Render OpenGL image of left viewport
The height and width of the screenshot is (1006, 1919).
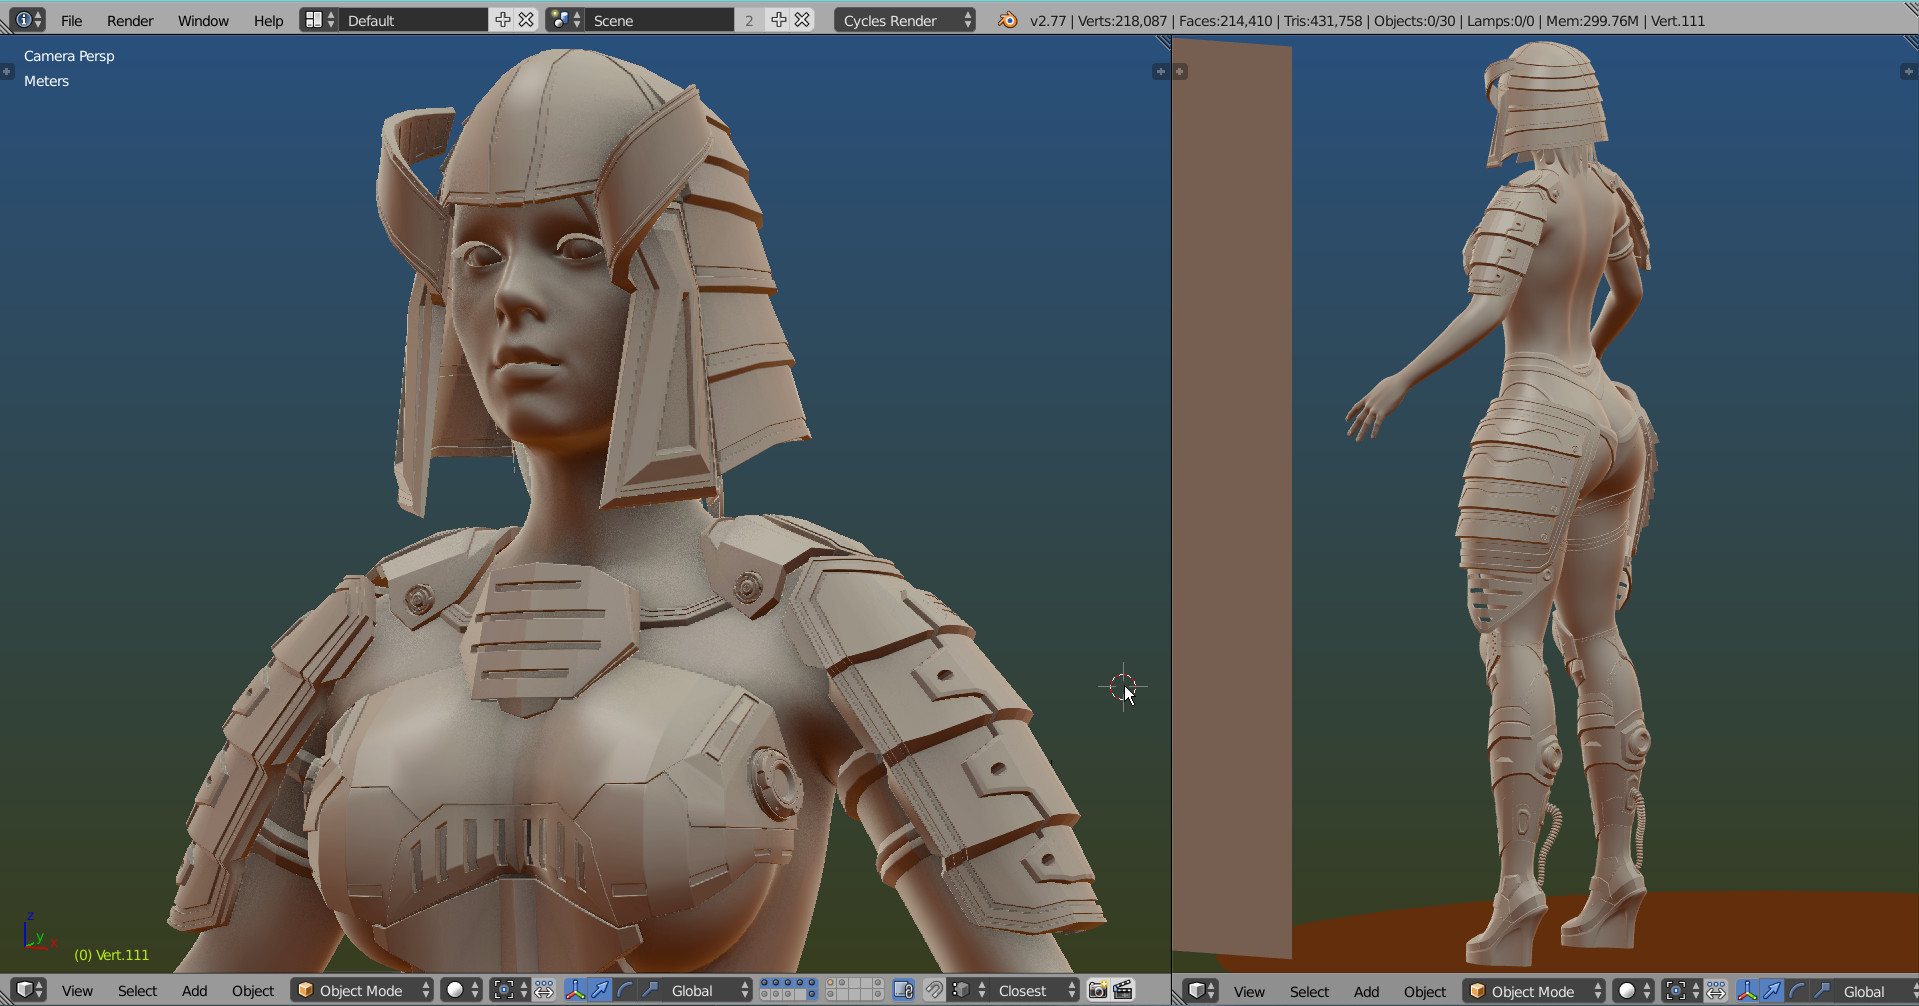[x=1098, y=990]
